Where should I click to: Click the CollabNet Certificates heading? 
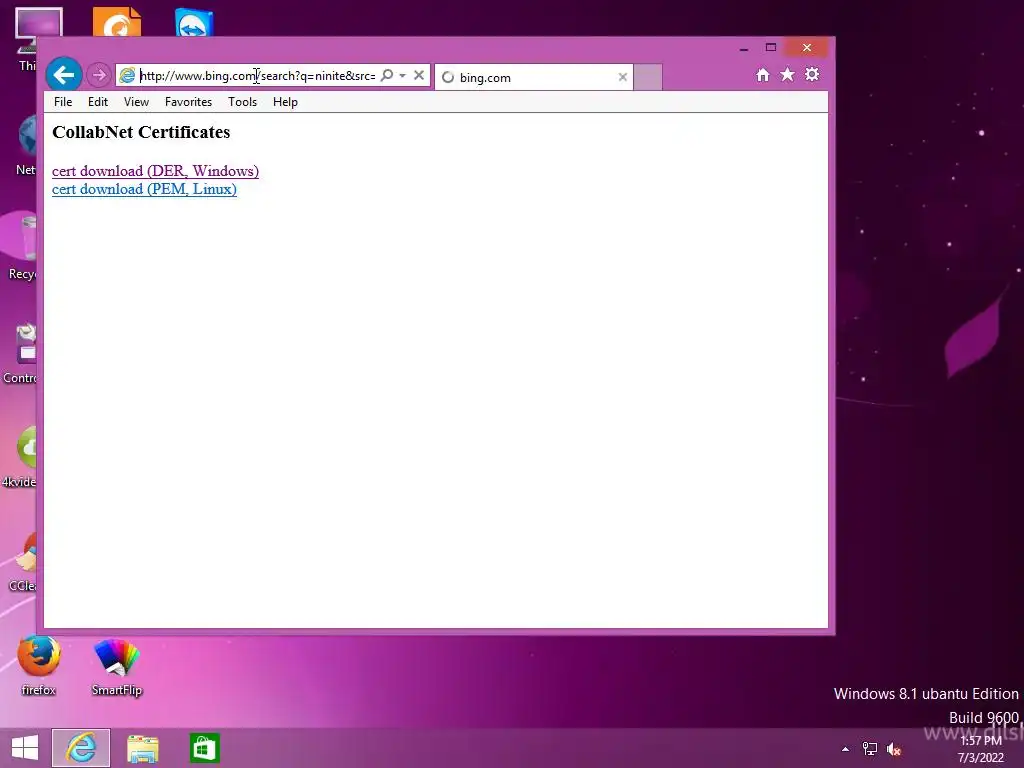pyautogui.click(x=141, y=132)
